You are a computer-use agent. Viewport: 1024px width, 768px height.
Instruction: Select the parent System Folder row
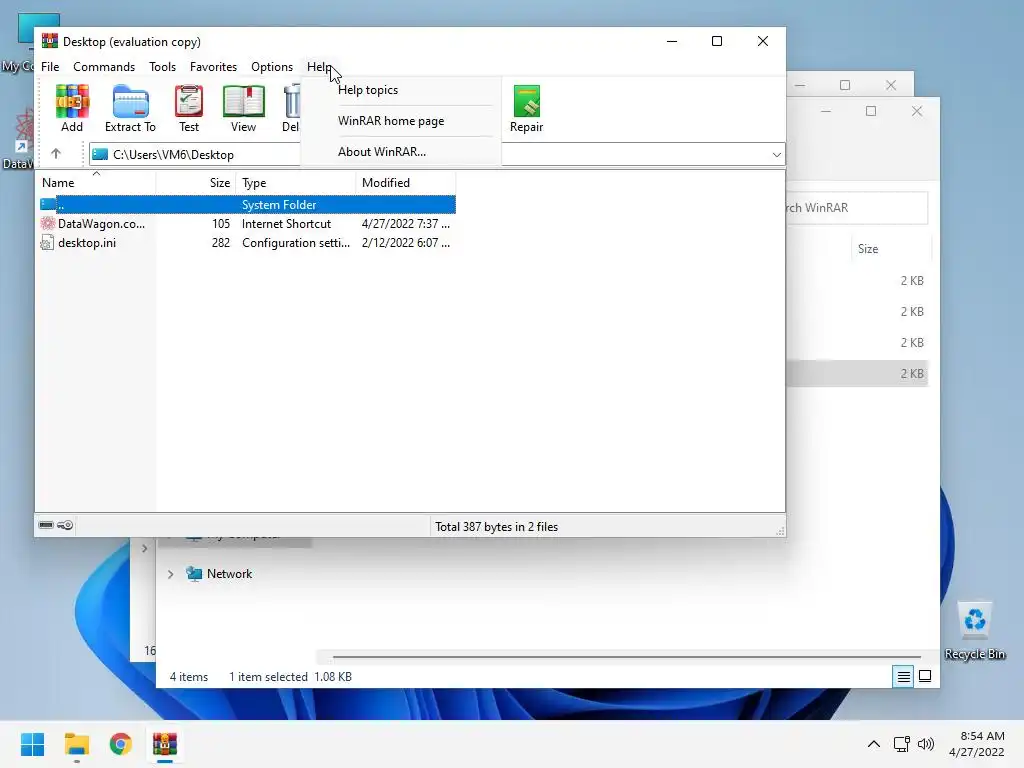pos(247,204)
